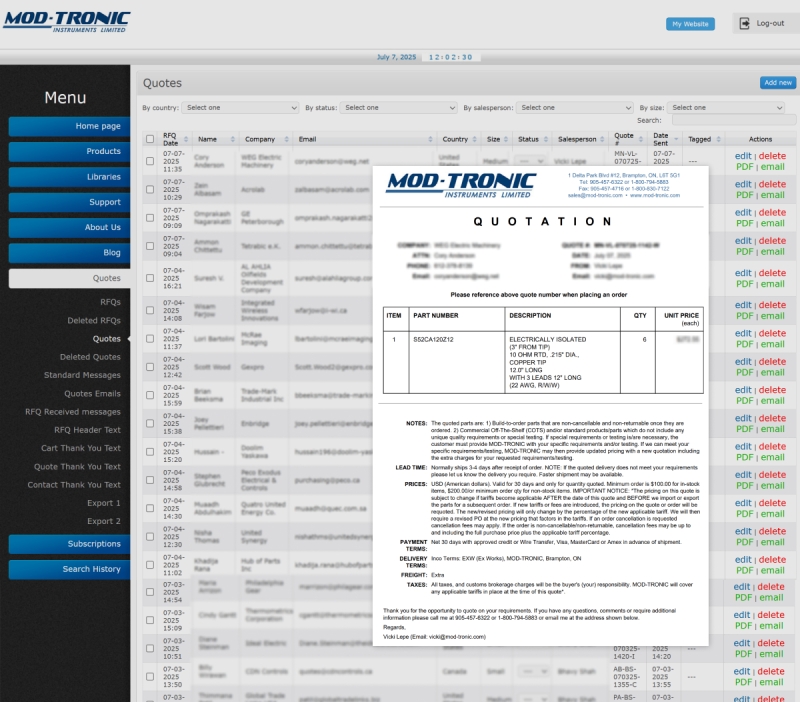Open the Libraries menu item
This screenshot has height=702, width=800.
tap(69, 177)
